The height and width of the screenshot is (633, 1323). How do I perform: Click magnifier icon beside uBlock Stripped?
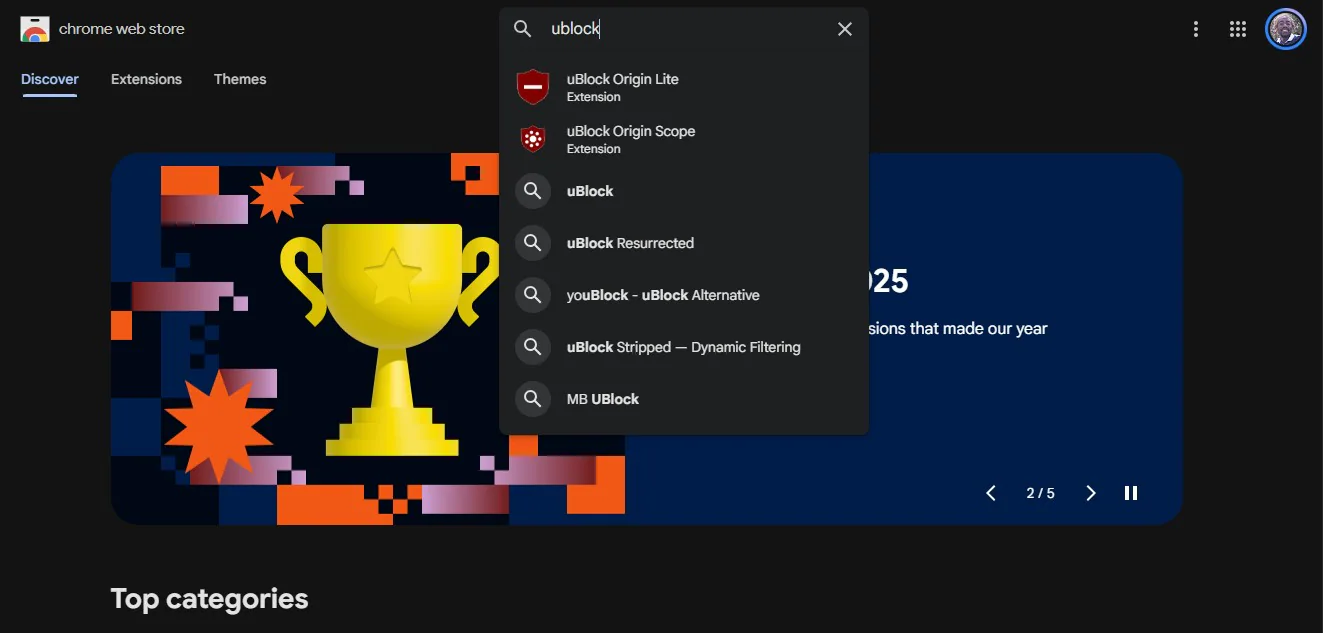point(533,347)
